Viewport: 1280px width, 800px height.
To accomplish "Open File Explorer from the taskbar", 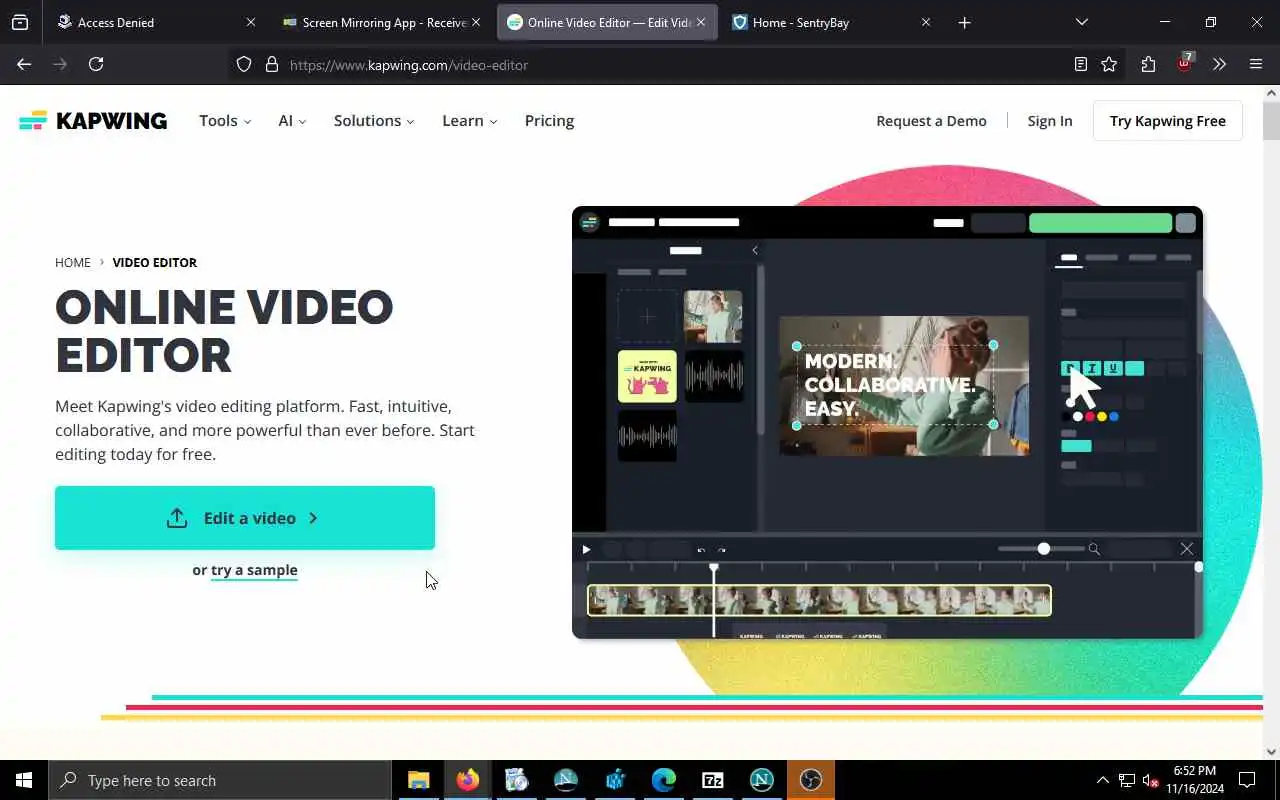I will 418,780.
